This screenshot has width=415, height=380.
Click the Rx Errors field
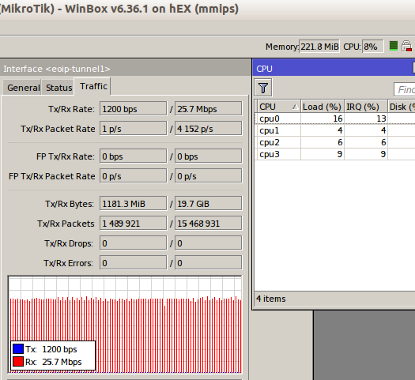(x=208, y=263)
